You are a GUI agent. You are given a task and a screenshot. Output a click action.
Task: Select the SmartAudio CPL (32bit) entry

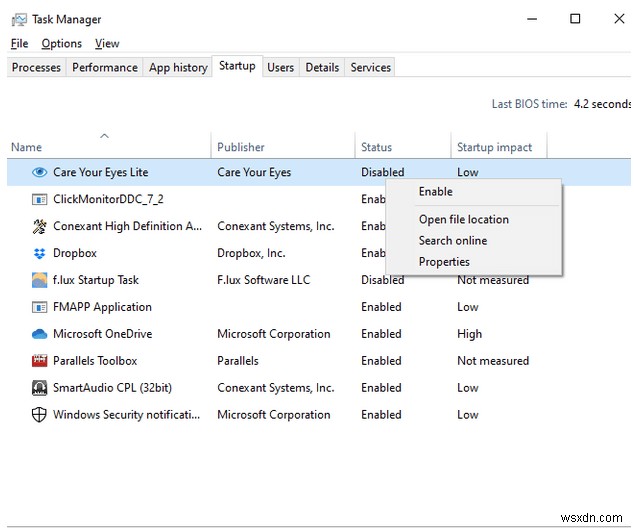tap(112, 388)
